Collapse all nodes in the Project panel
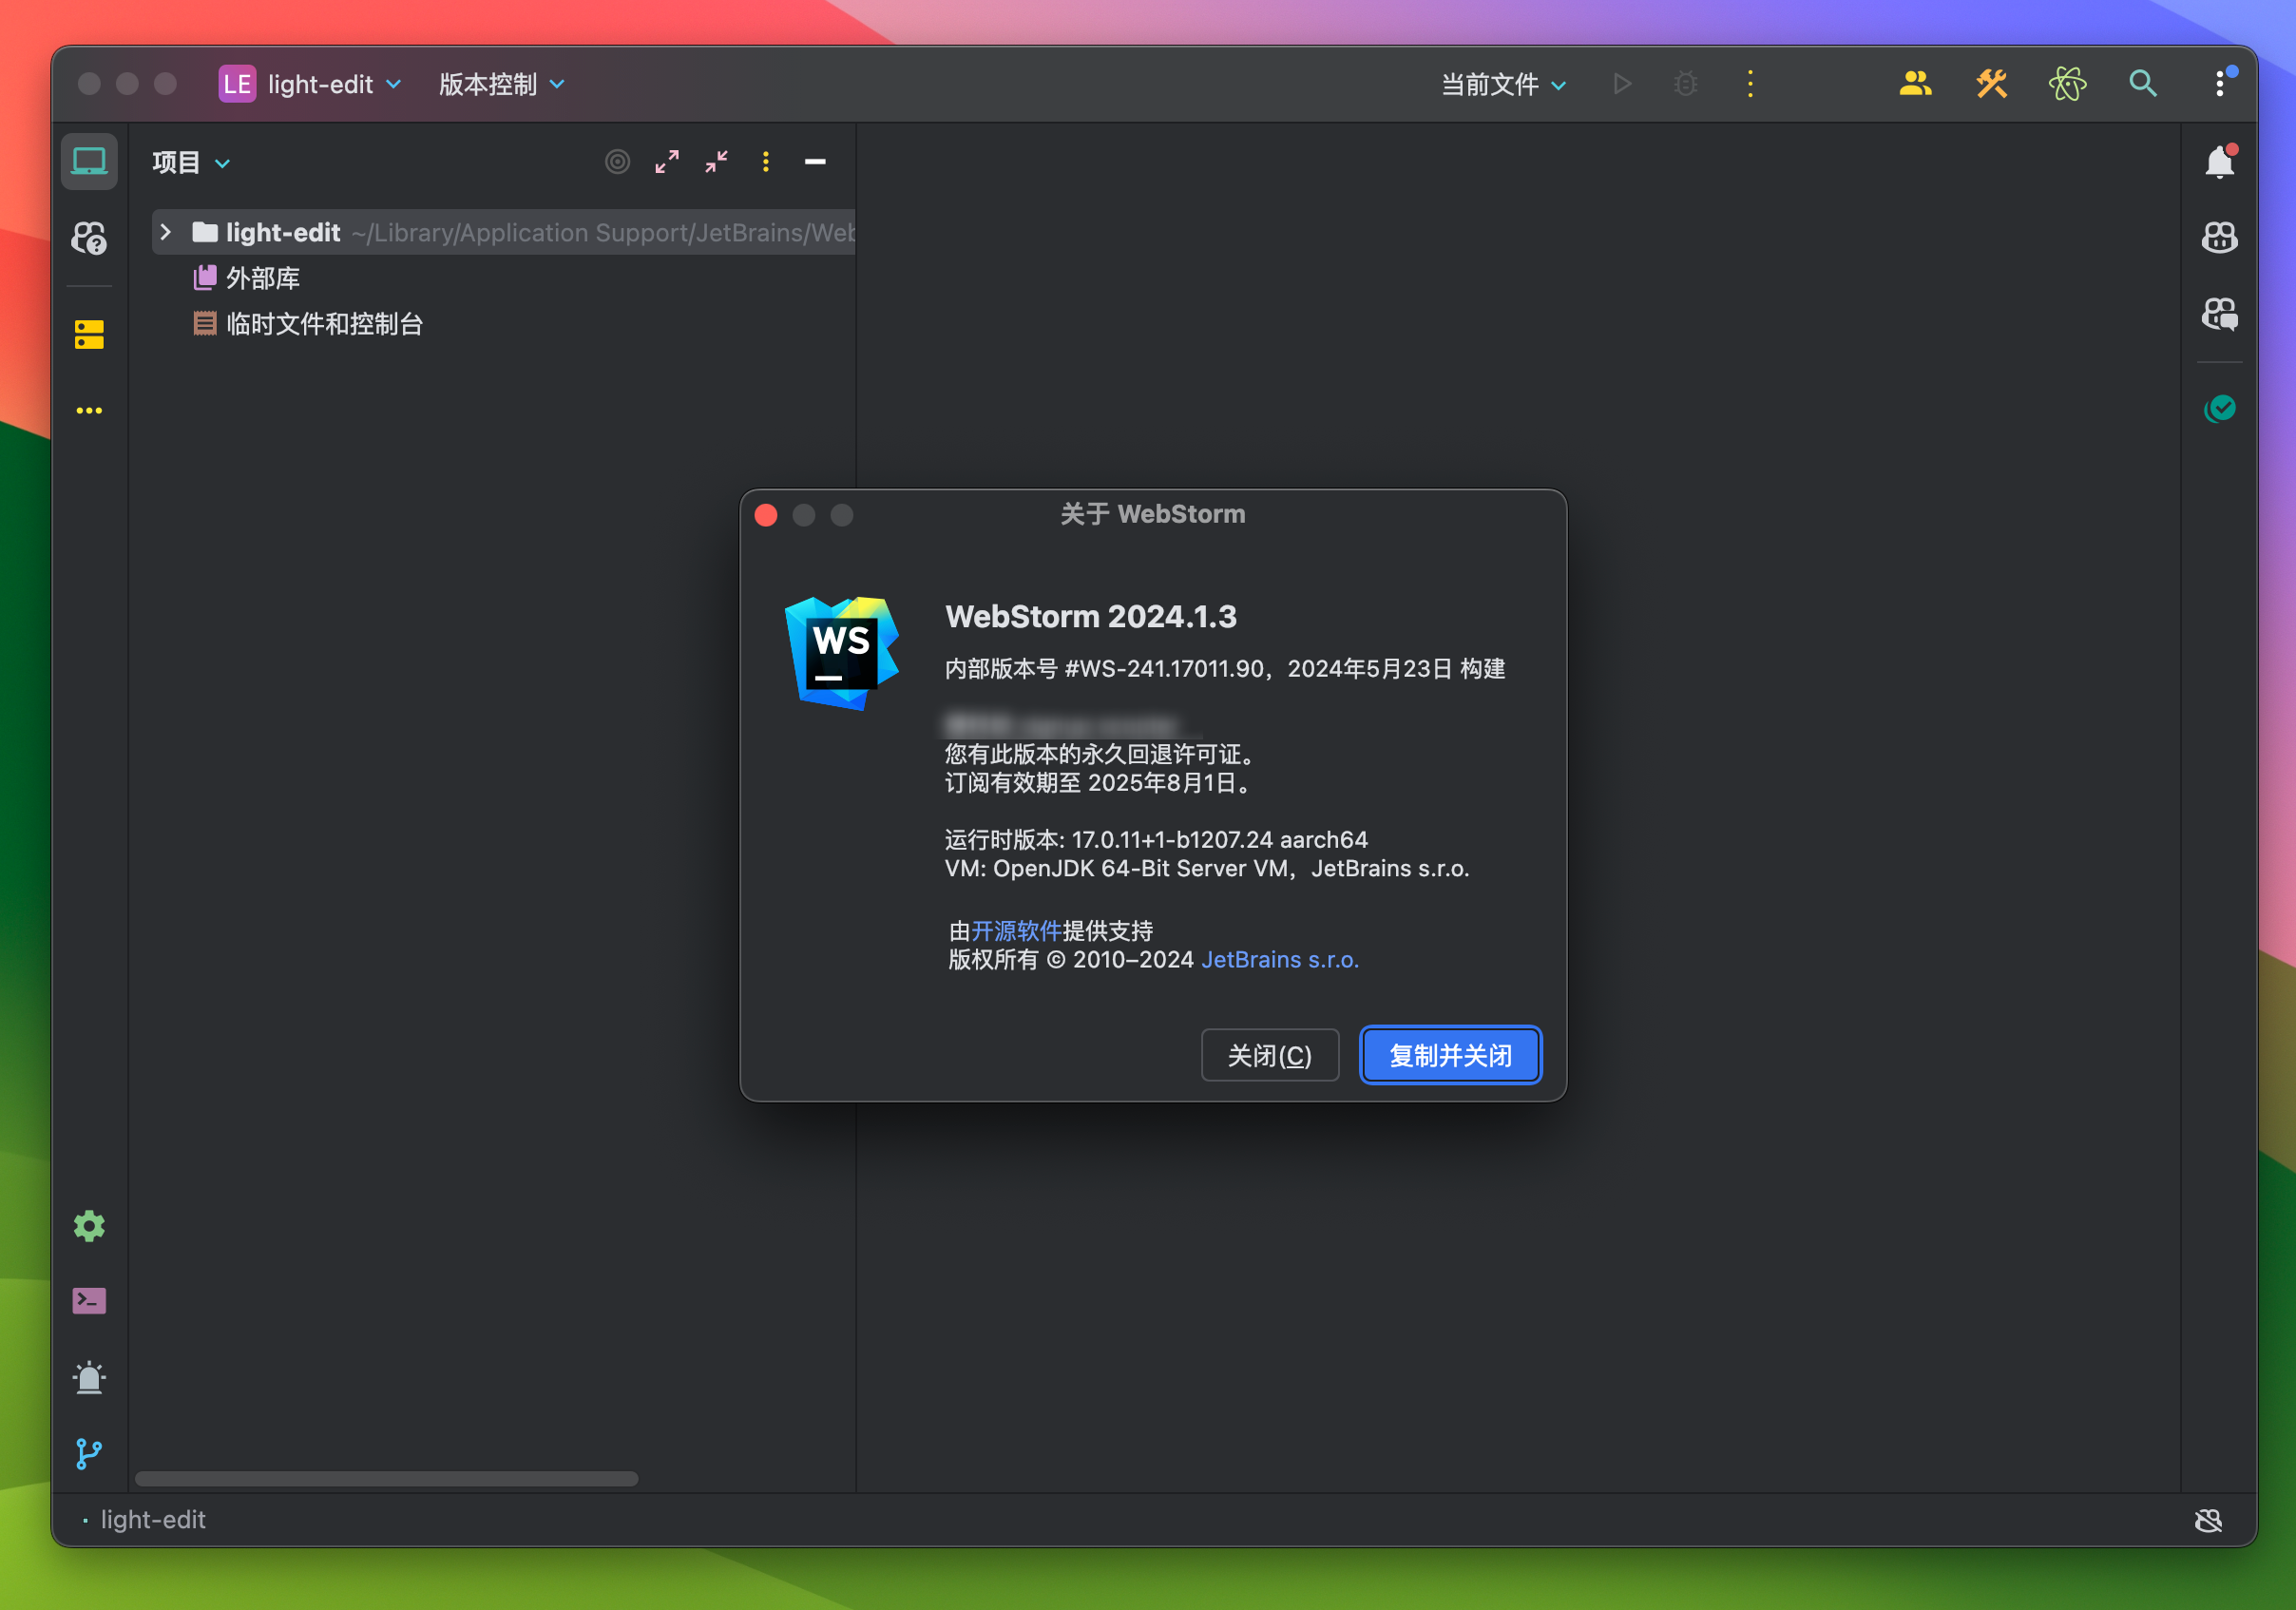2296x1610 pixels. (x=716, y=162)
